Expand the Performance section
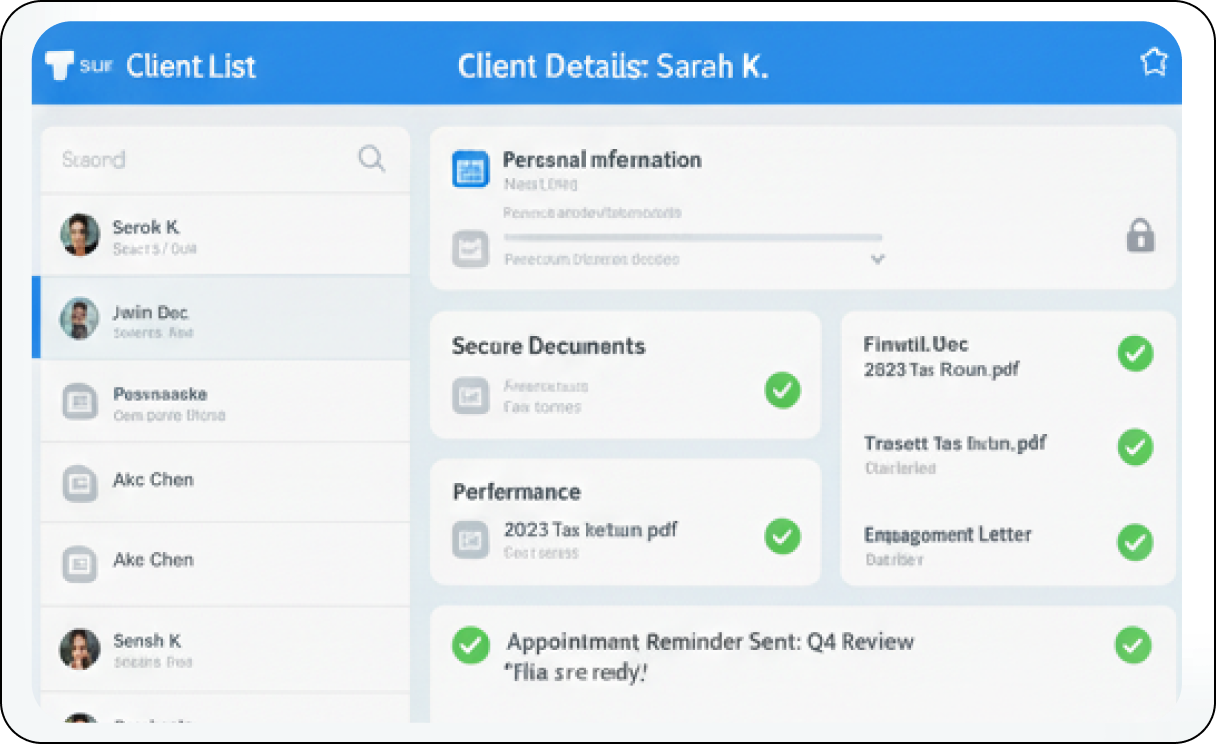Viewport: 1216px width, 744px height. (516, 492)
